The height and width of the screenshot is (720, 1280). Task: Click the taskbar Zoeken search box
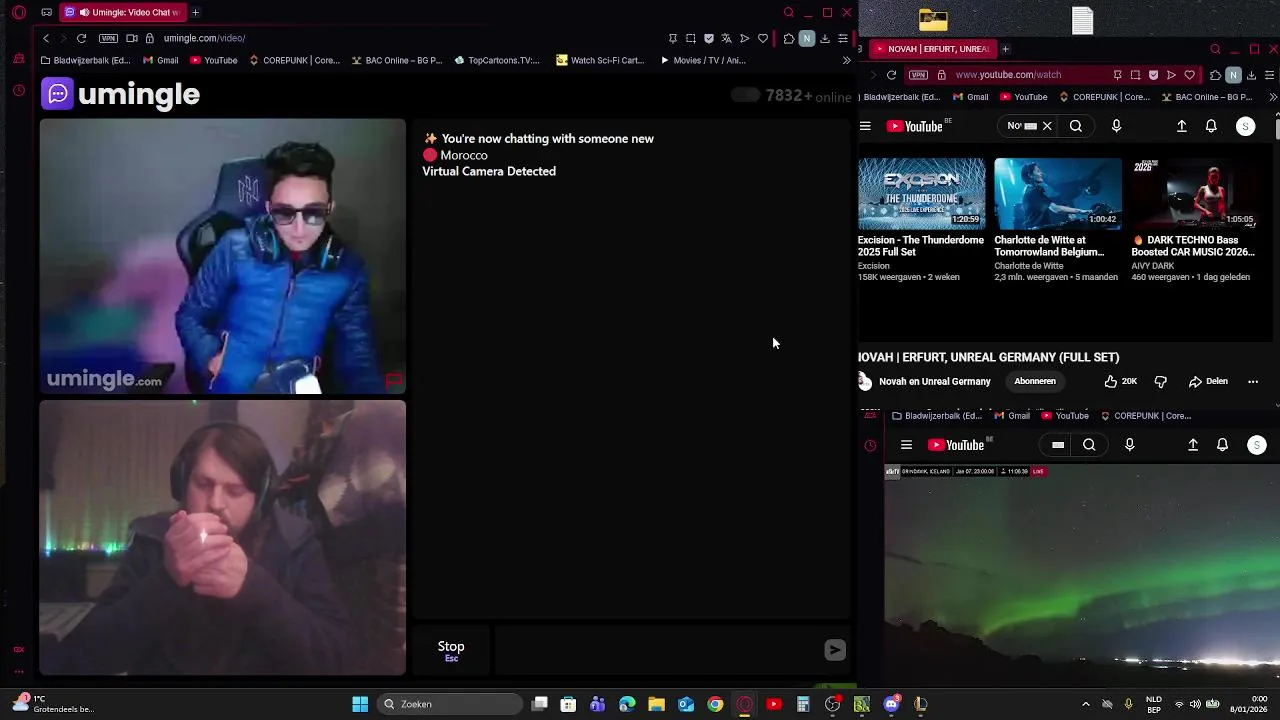[x=451, y=704]
